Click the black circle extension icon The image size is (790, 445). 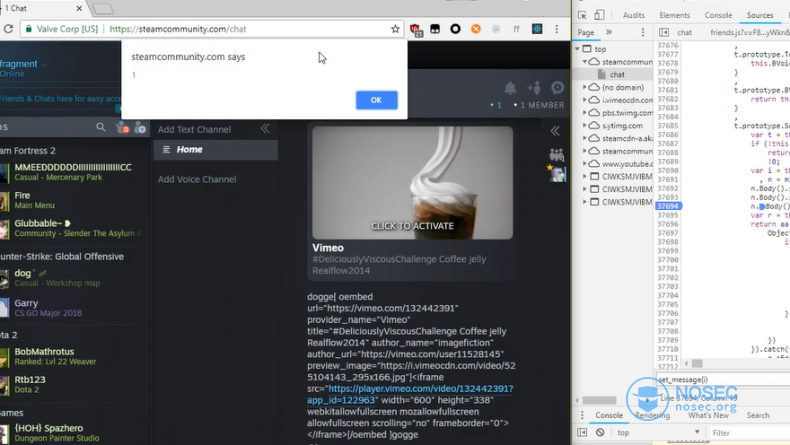pos(455,29)
